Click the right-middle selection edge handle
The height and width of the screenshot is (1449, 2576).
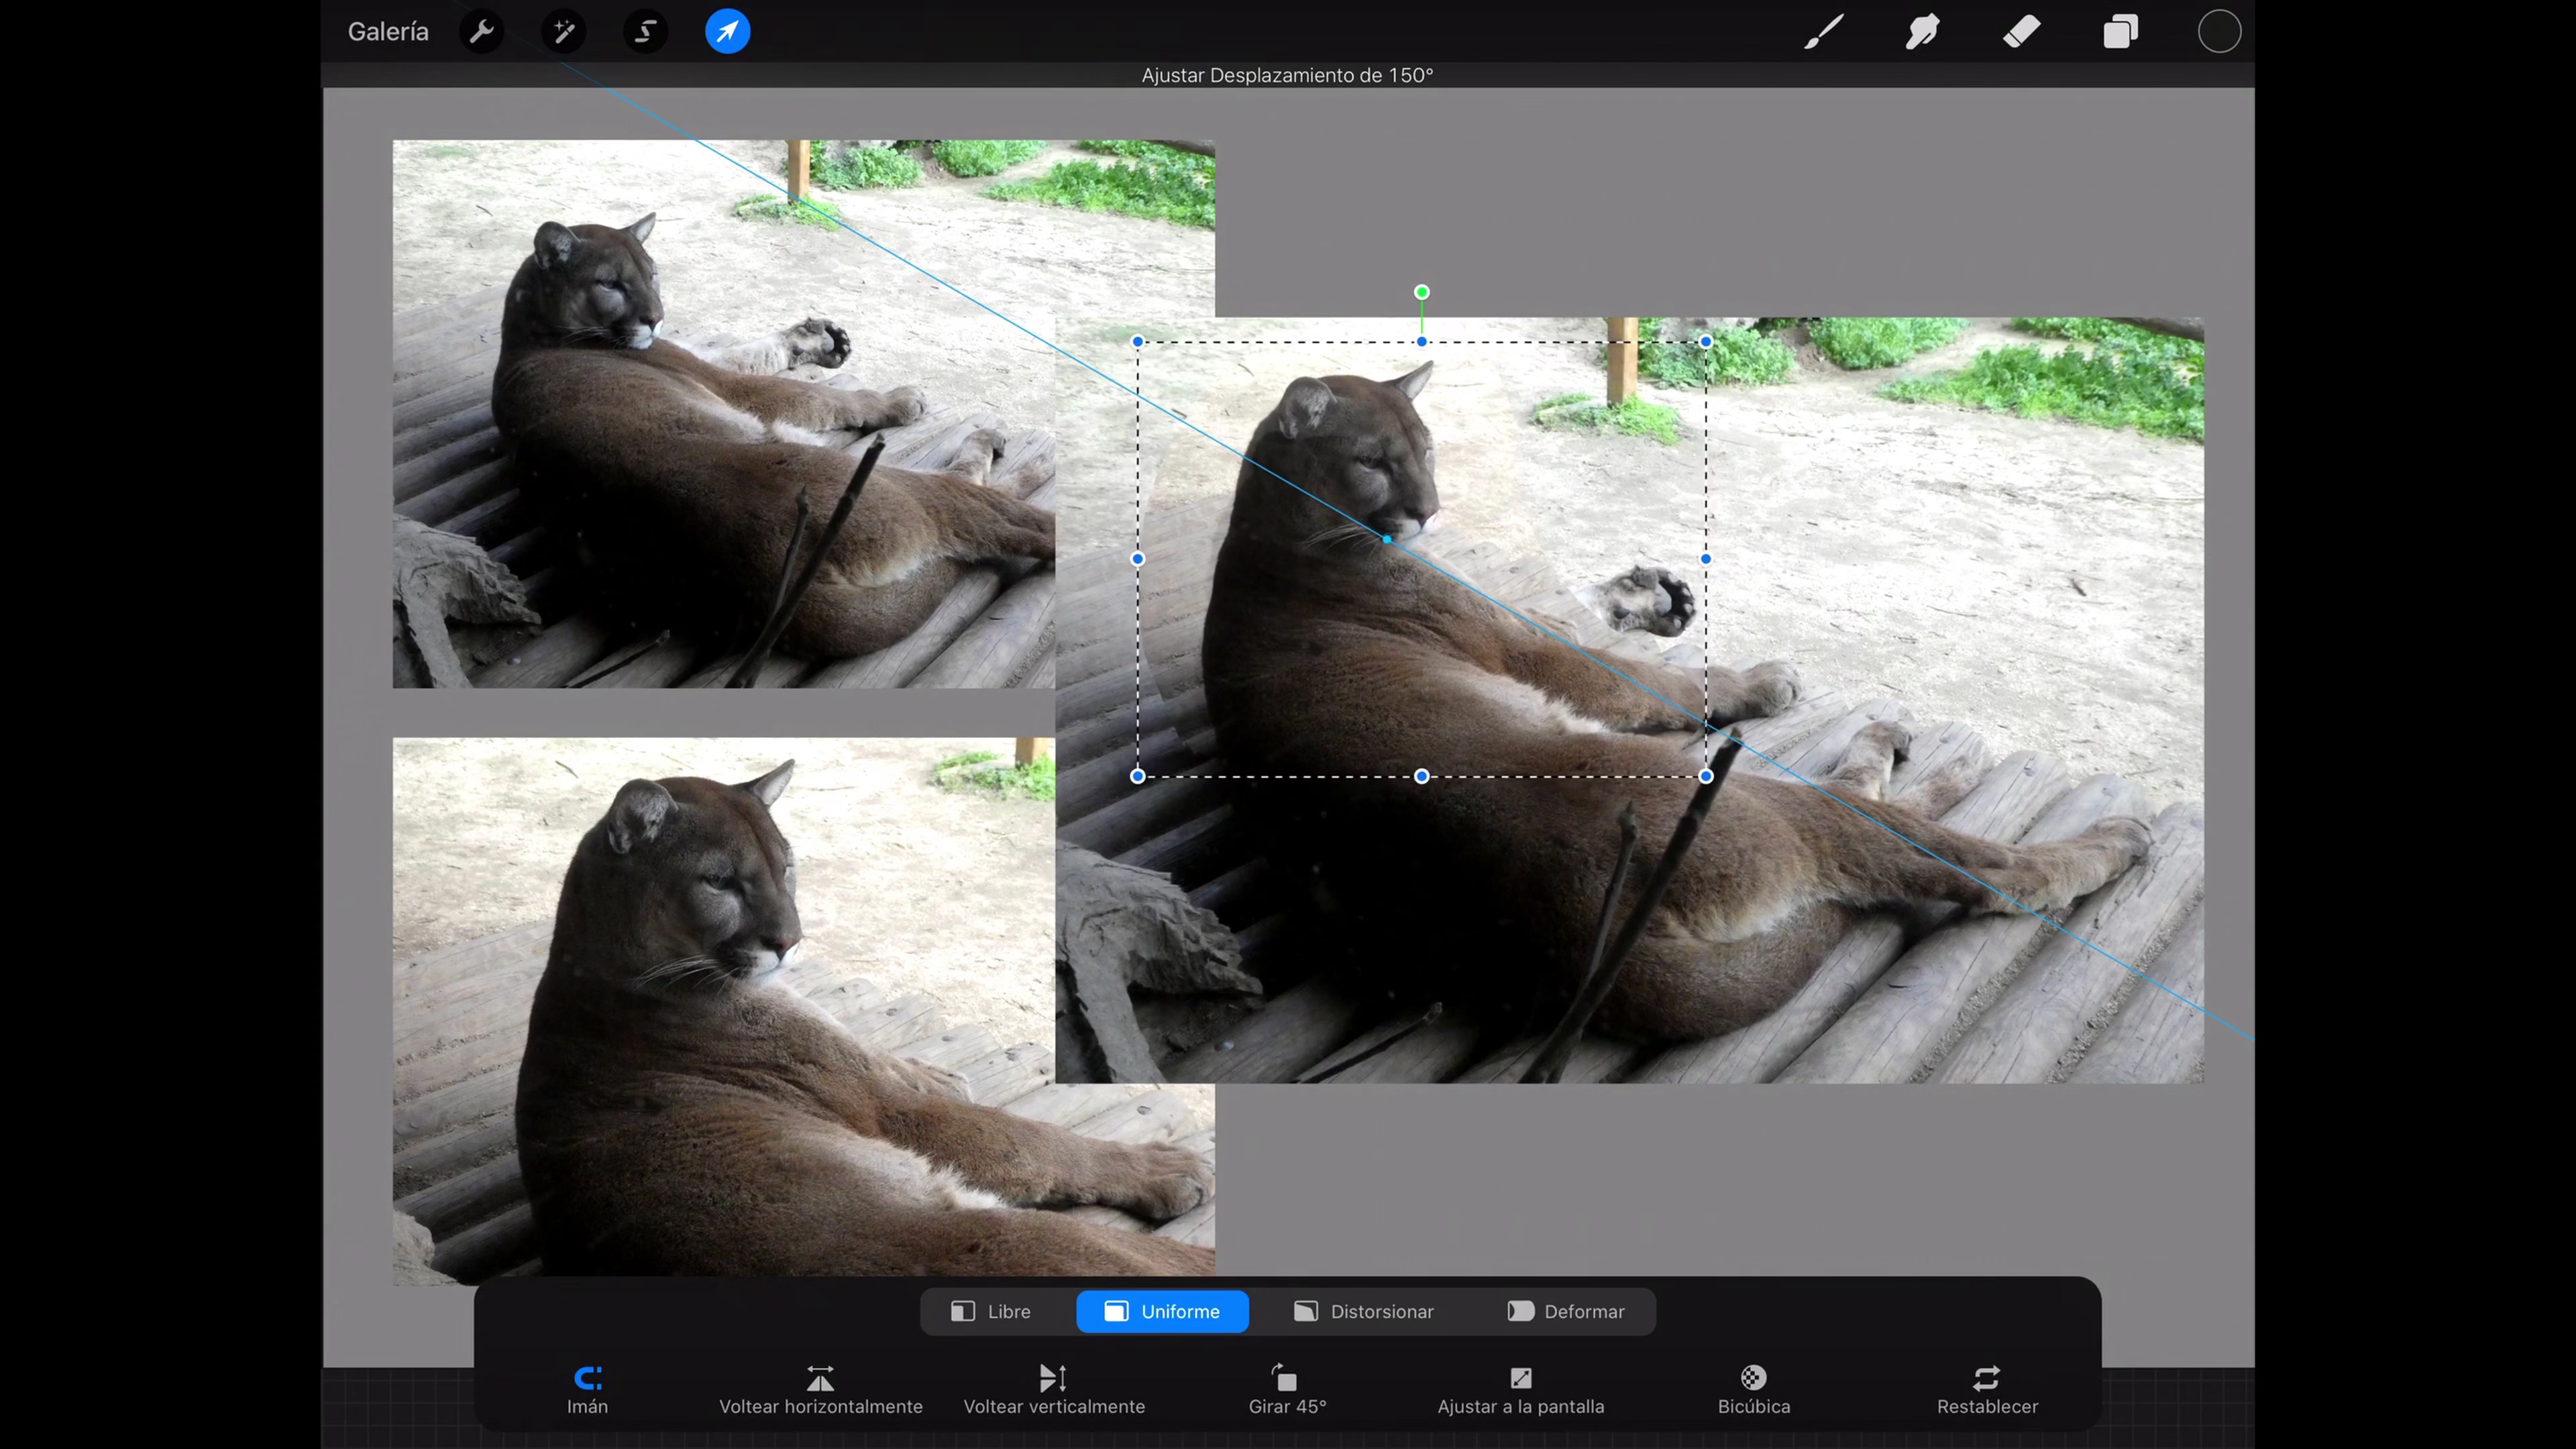coord(1706,559)
